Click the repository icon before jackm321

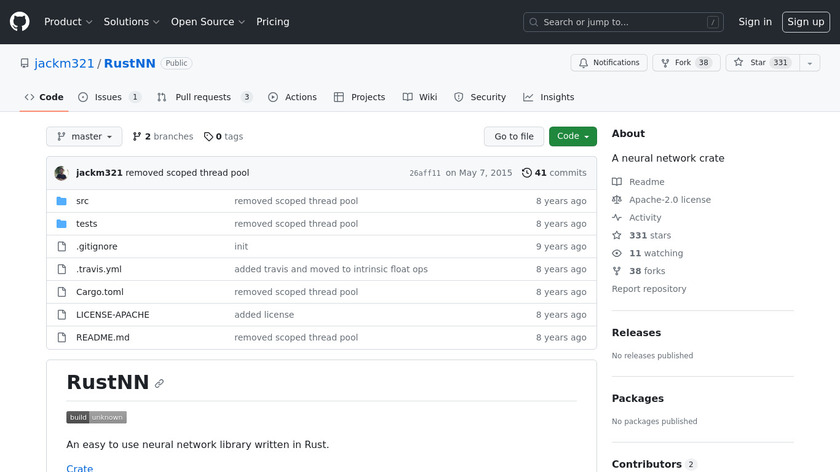click(x=25, y=63)
